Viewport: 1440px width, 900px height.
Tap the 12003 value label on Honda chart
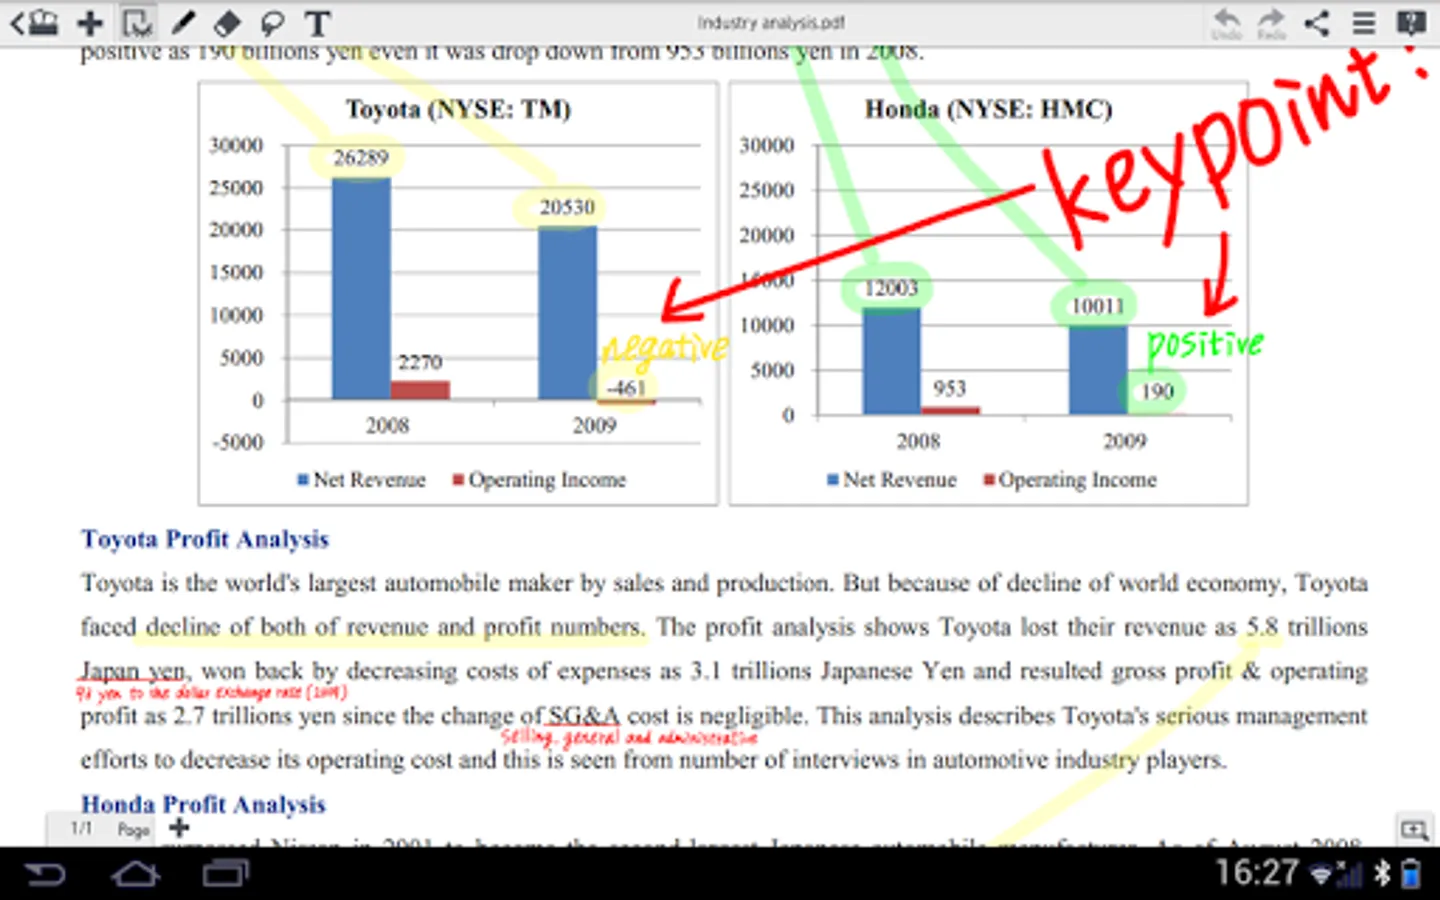point(890,288)
